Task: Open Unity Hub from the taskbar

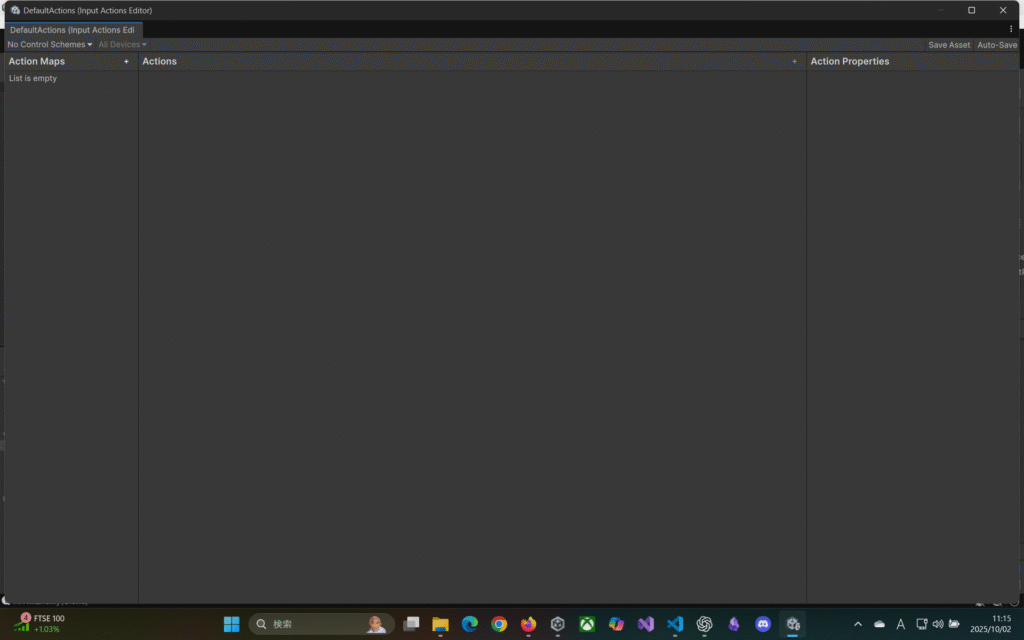Action: click(558, 624)
